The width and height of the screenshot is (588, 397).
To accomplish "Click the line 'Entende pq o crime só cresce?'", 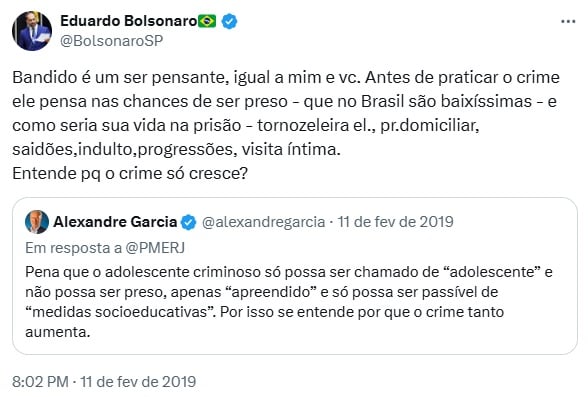I will 130,174.
